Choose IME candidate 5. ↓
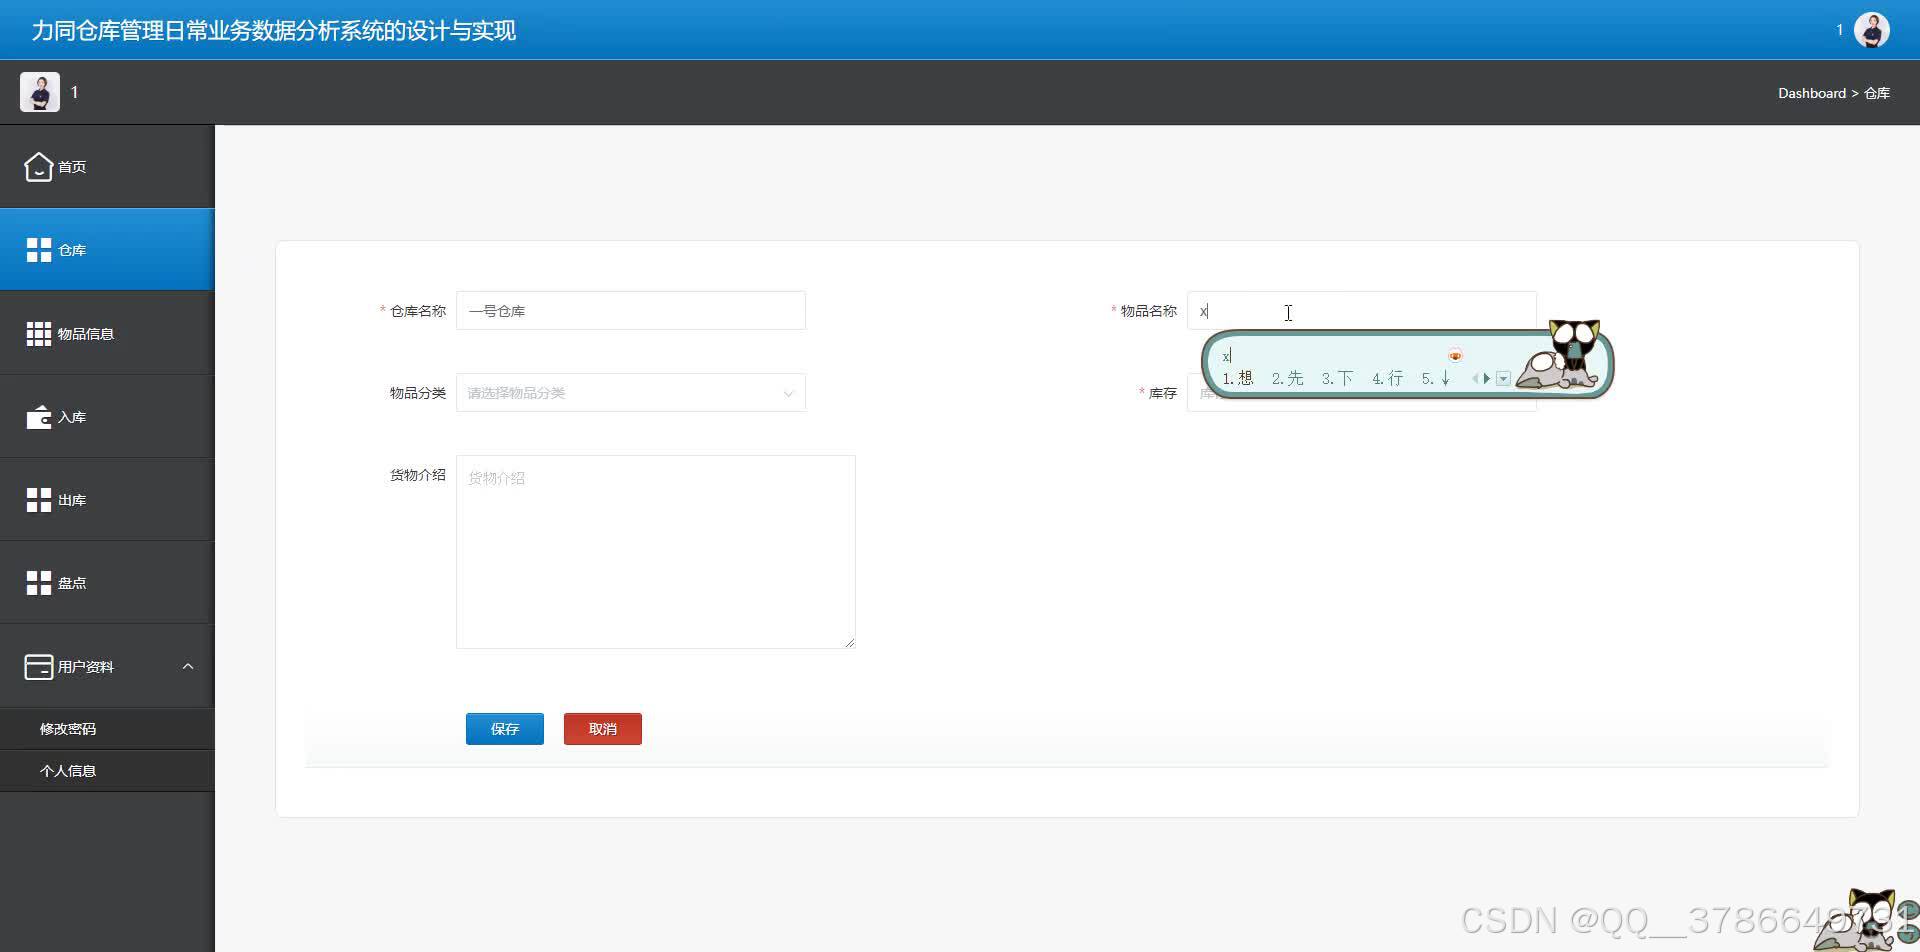 tap(1436, 378)
